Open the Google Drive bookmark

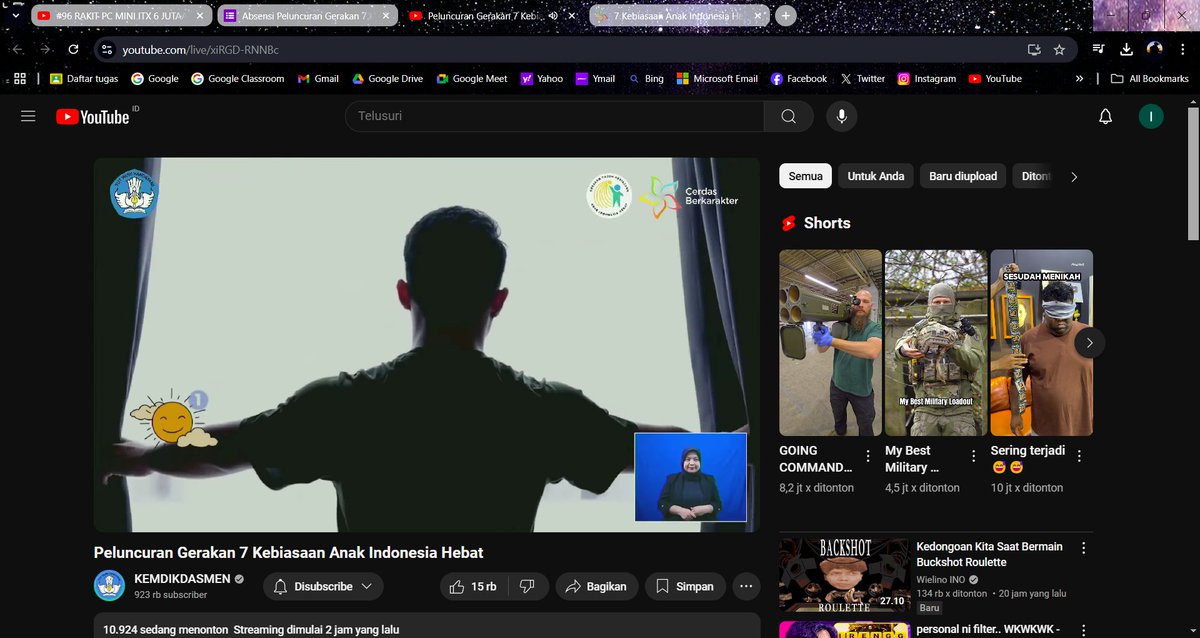click(387, 78)
